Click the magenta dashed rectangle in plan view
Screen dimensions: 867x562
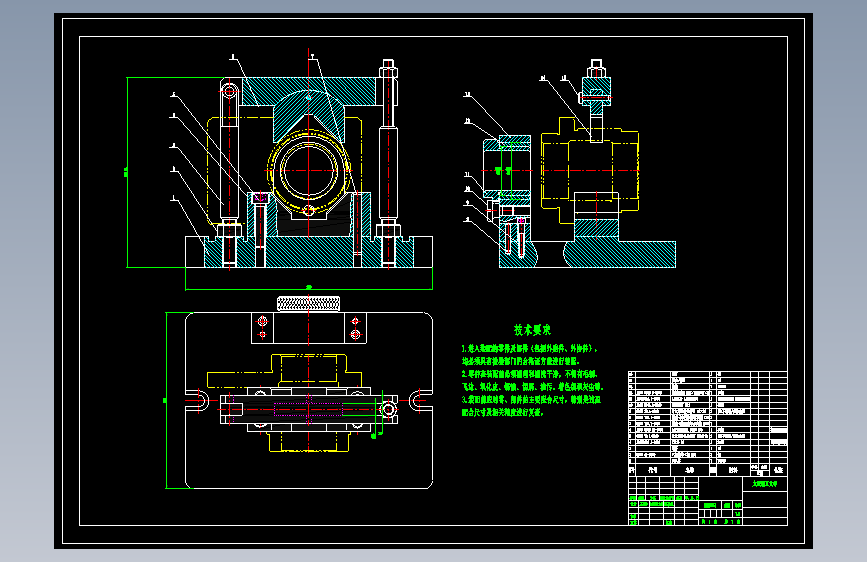[309, 409]
